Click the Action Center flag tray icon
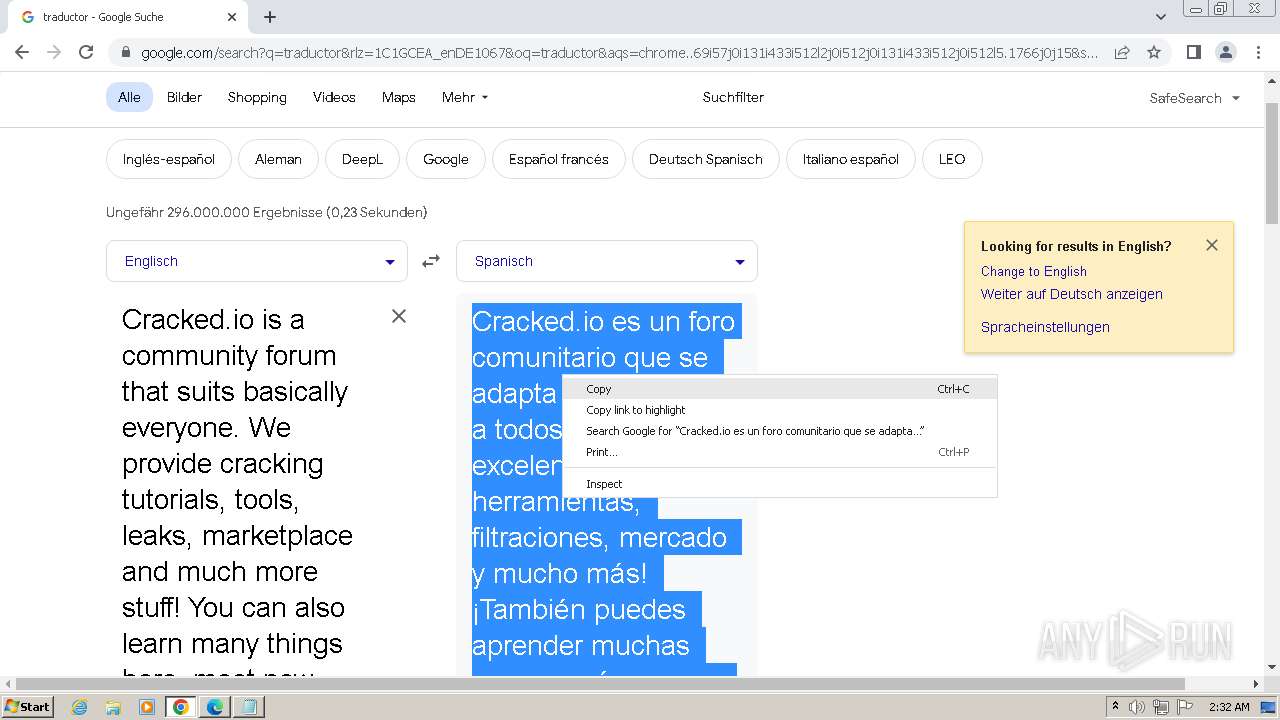Viewport: 1280px width, 720px height. tap(1183, 707)
